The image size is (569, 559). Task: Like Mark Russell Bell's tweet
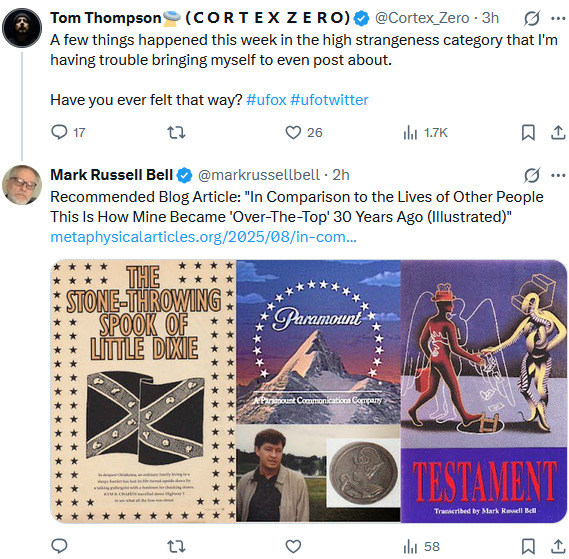coord(293,546)
